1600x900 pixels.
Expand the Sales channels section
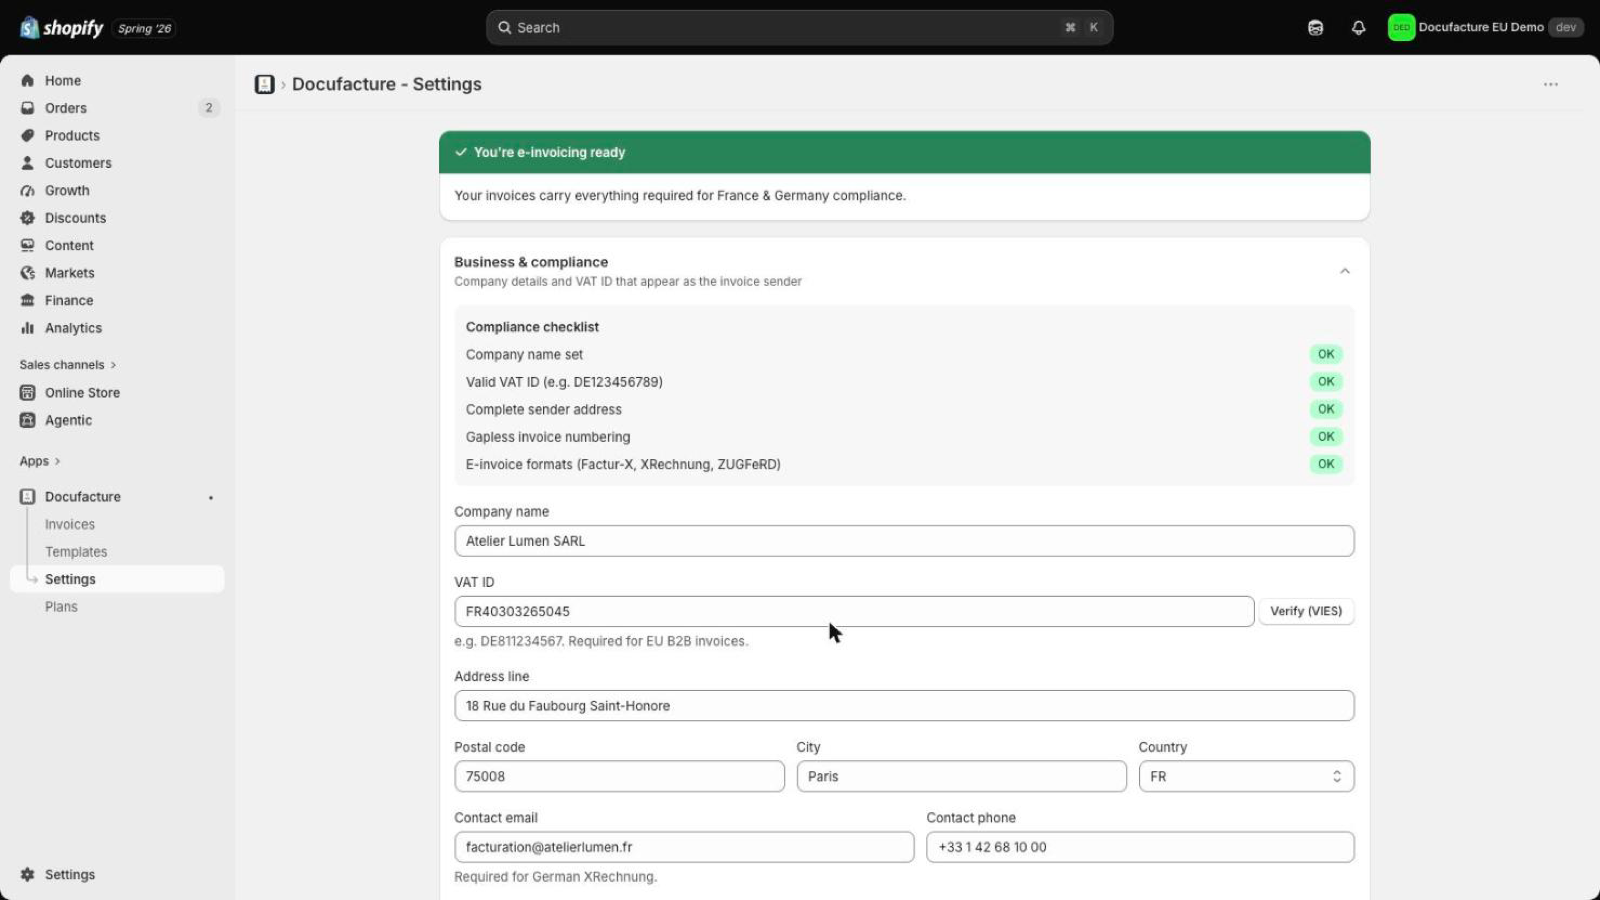tap(68, 365)
